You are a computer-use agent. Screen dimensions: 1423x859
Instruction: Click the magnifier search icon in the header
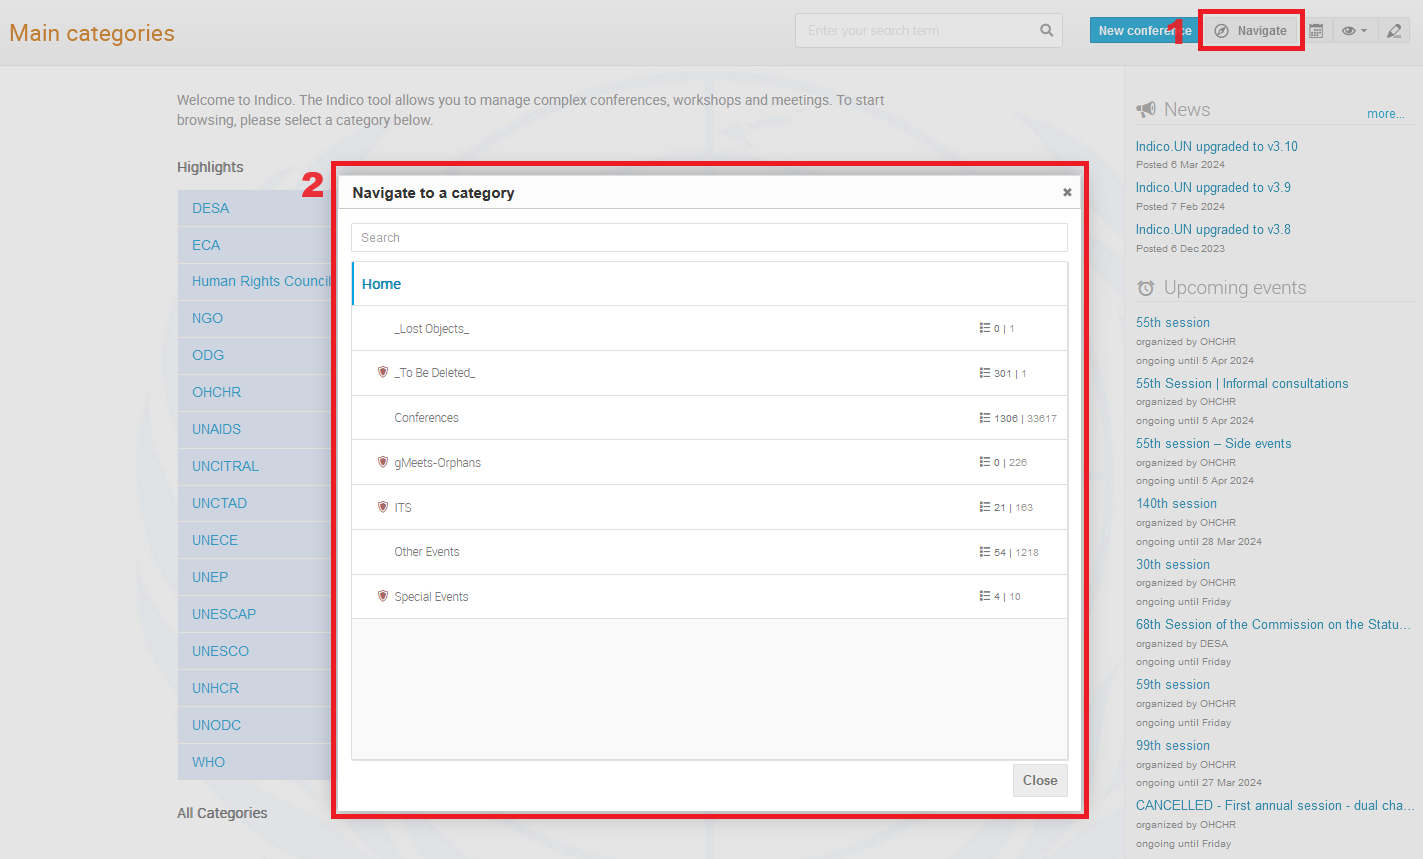coord(1046,30)
